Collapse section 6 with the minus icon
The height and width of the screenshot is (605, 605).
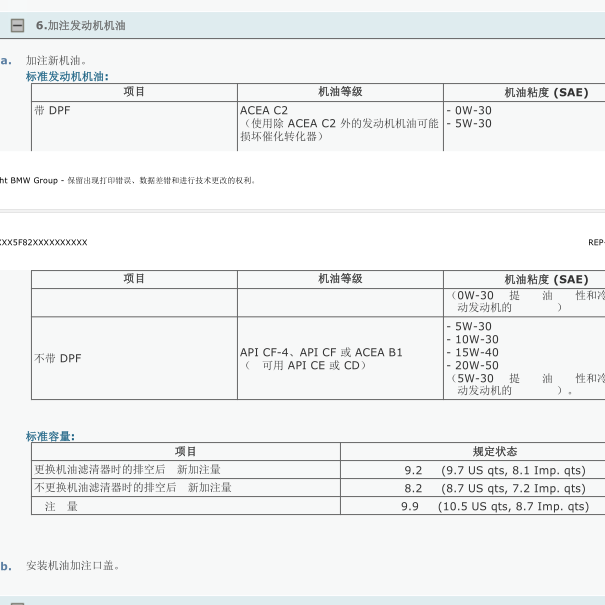[x=17, y=25]
